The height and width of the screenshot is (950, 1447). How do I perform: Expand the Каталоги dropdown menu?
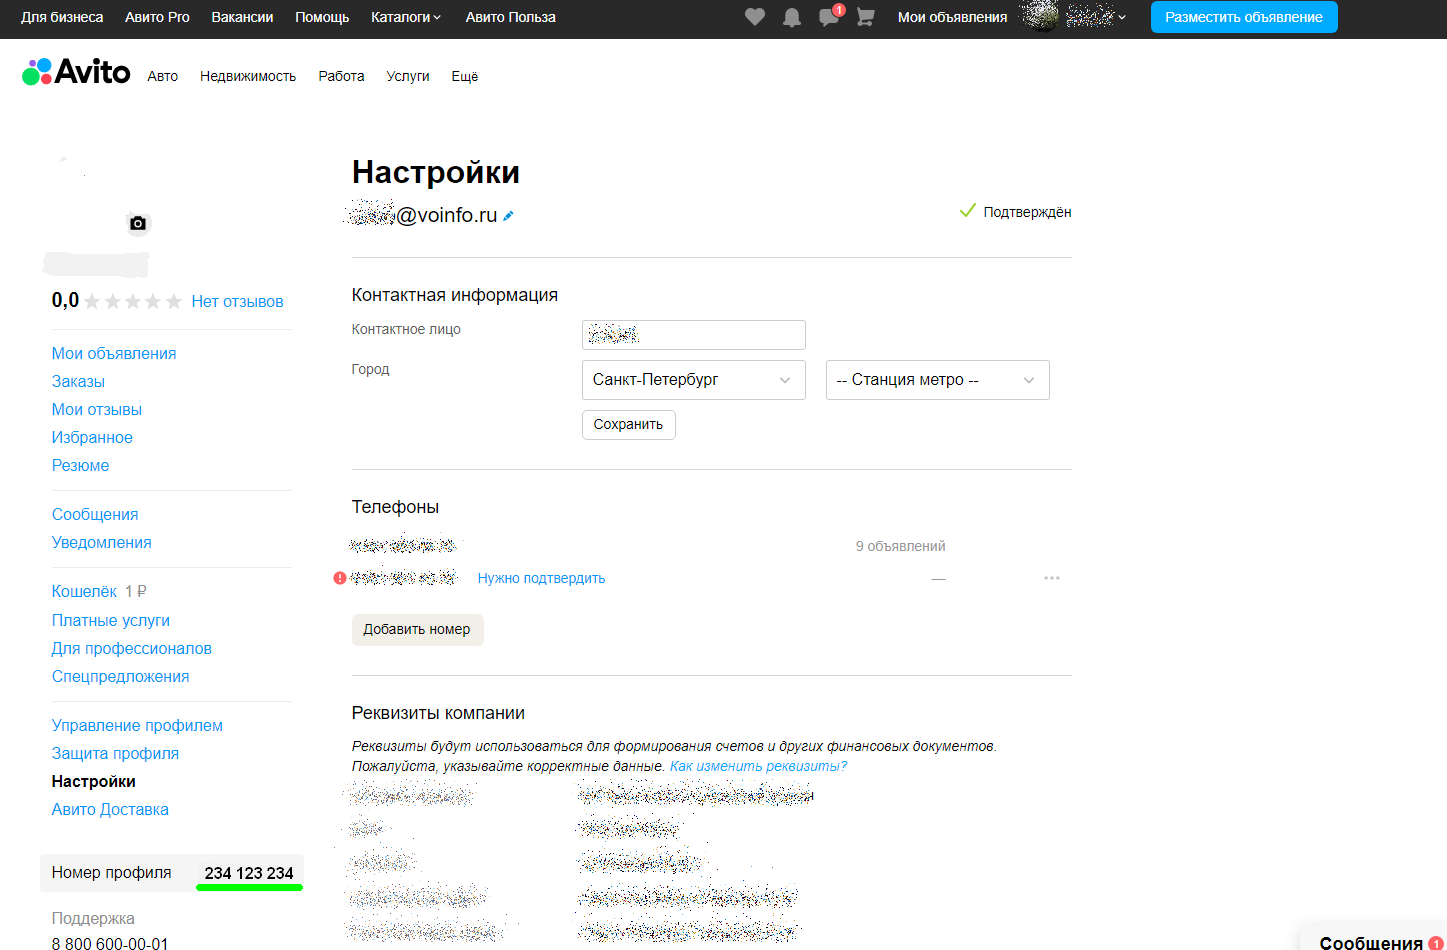click(406, 17)
